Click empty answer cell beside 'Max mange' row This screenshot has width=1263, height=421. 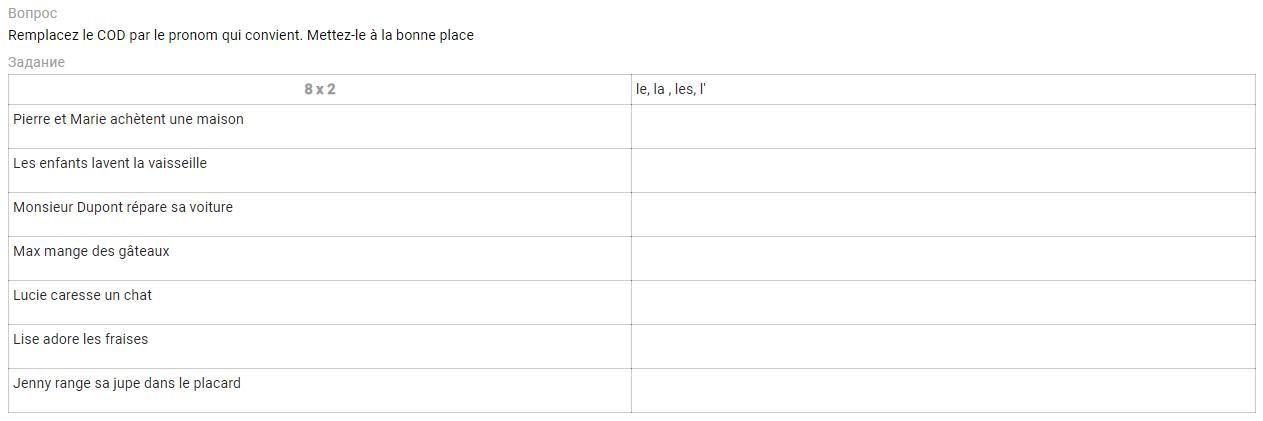942,258
